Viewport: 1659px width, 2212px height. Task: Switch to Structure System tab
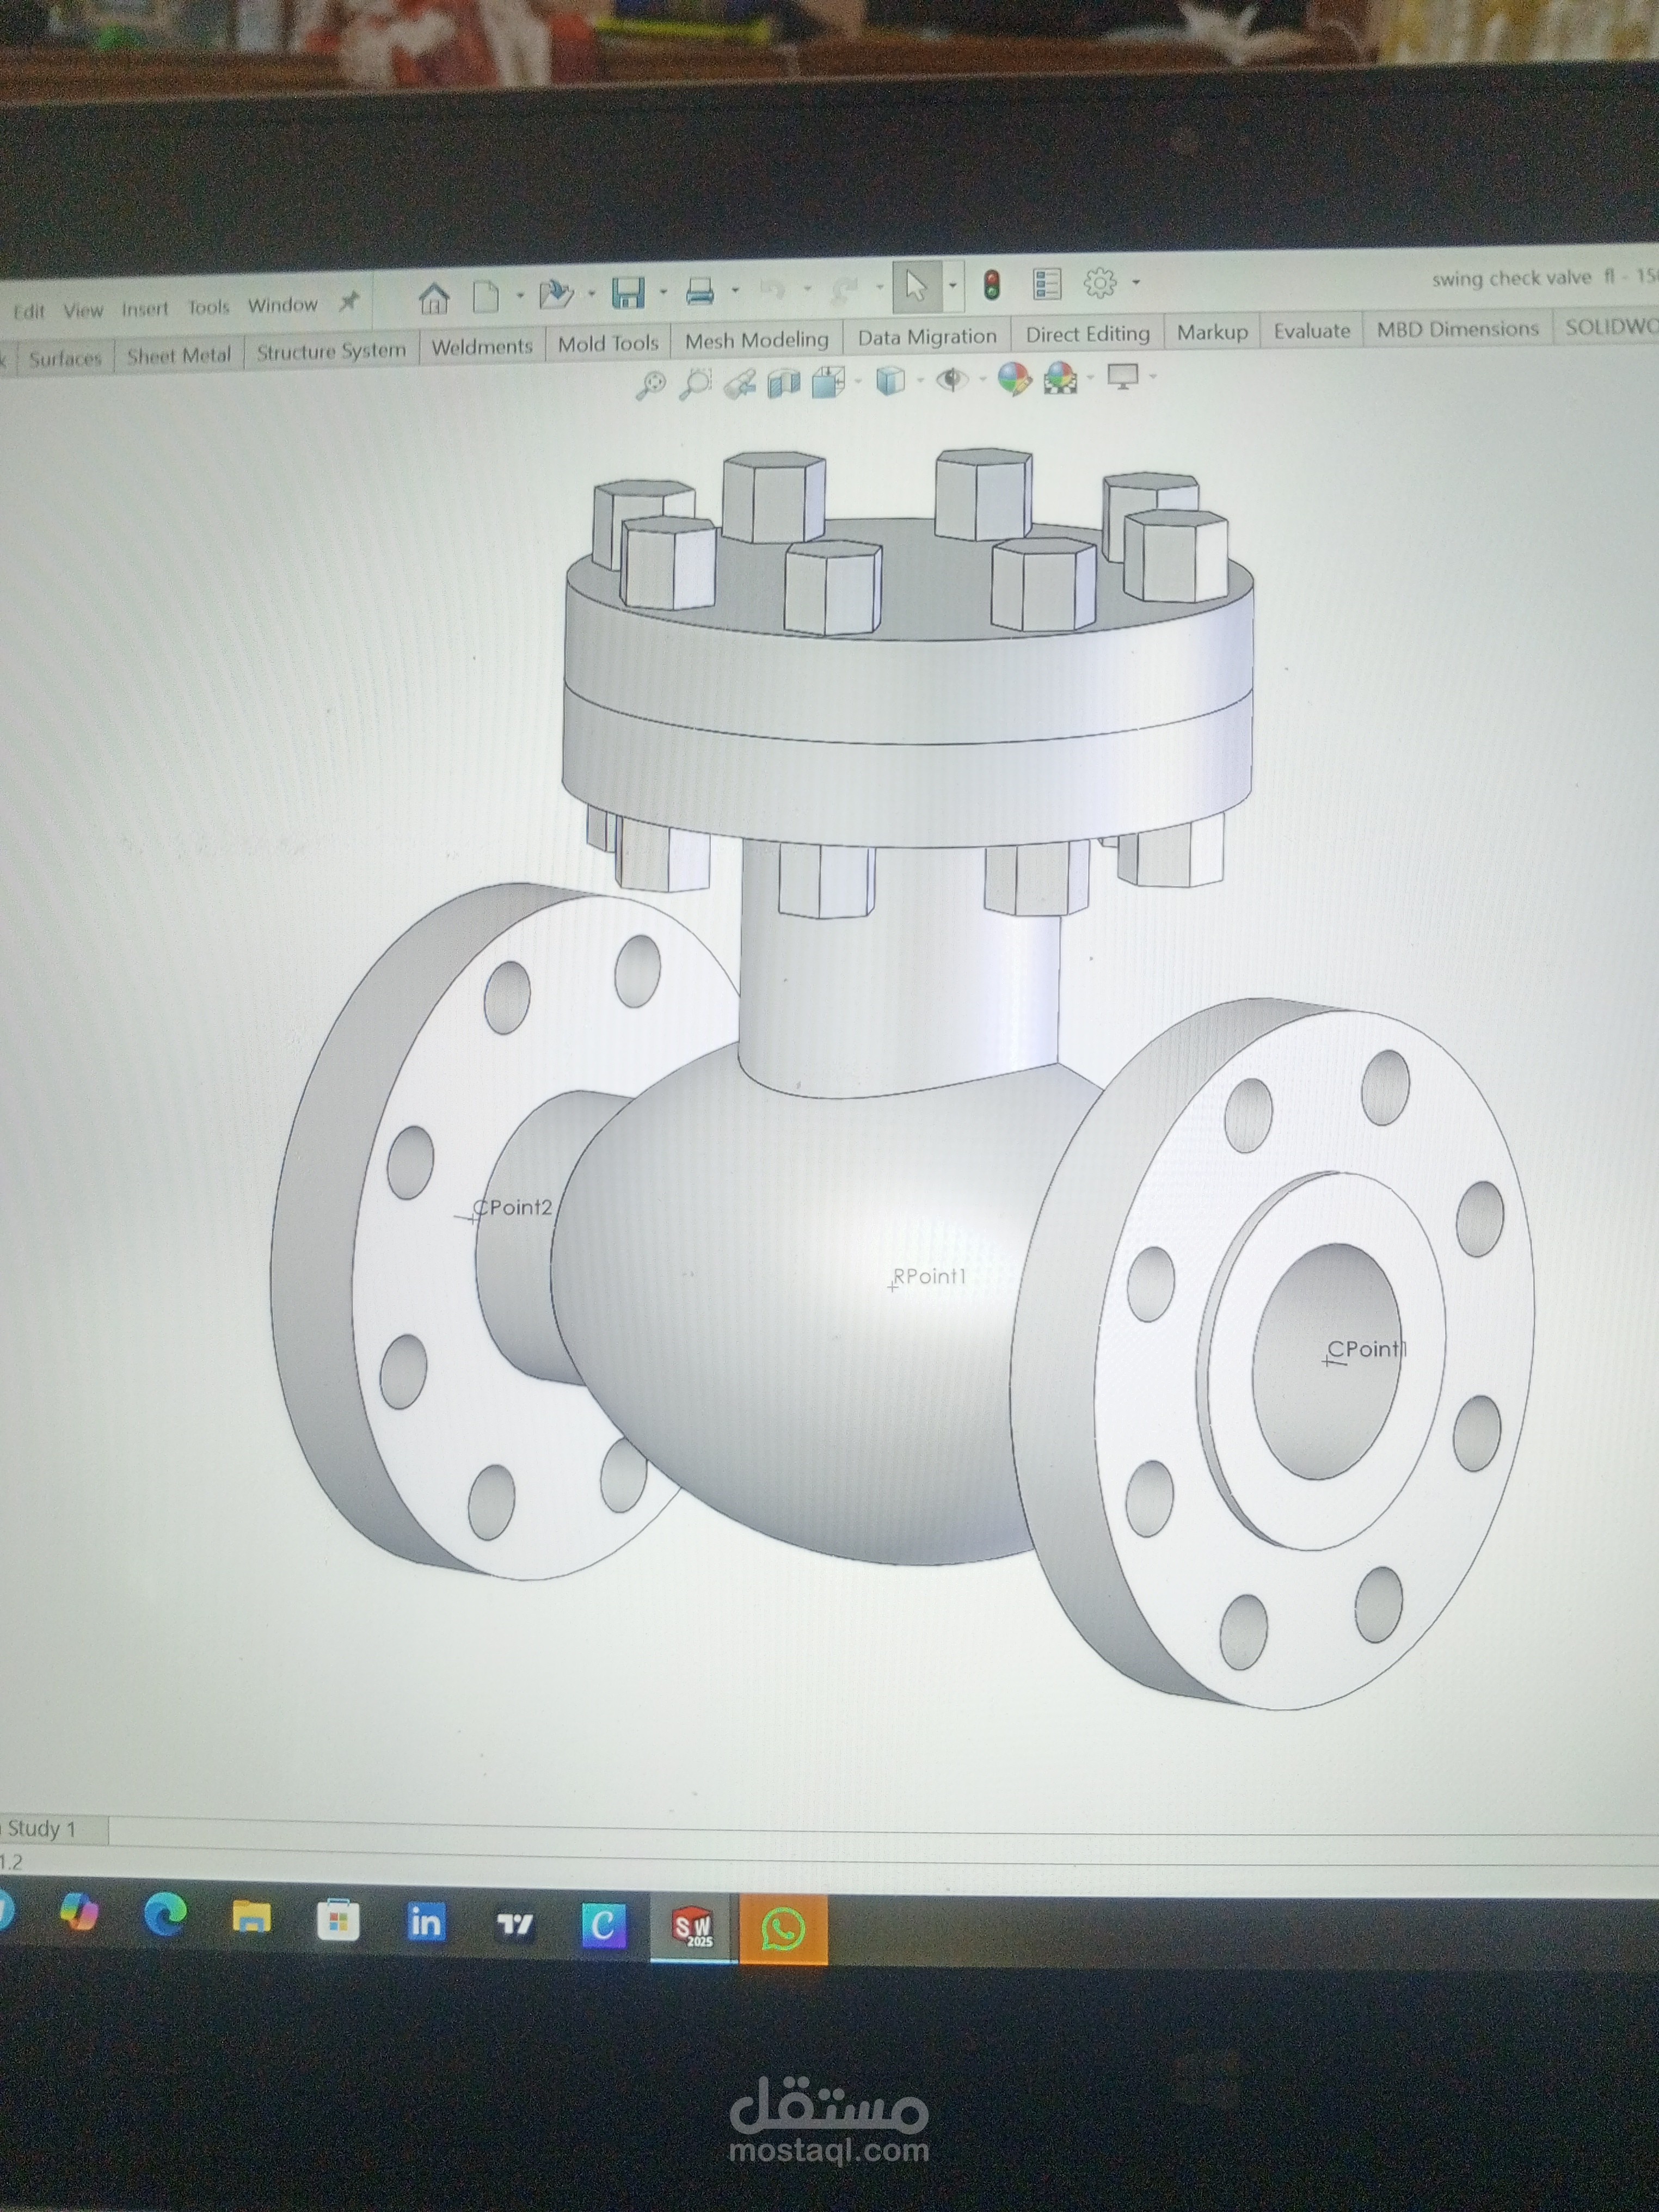pyautogui.click(x=331, y=351)
